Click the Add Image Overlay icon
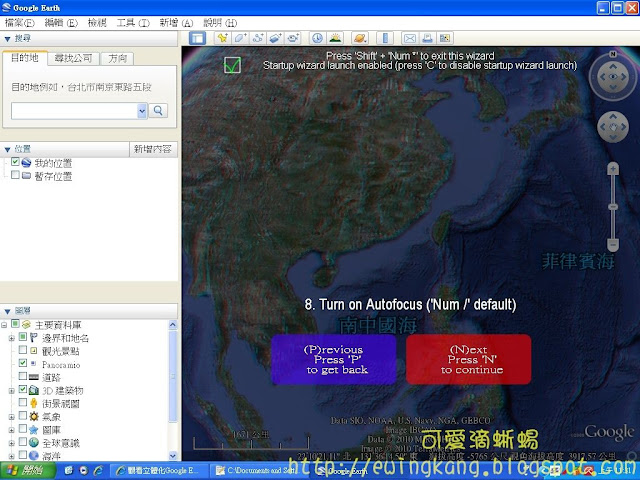 click(276, 38)
